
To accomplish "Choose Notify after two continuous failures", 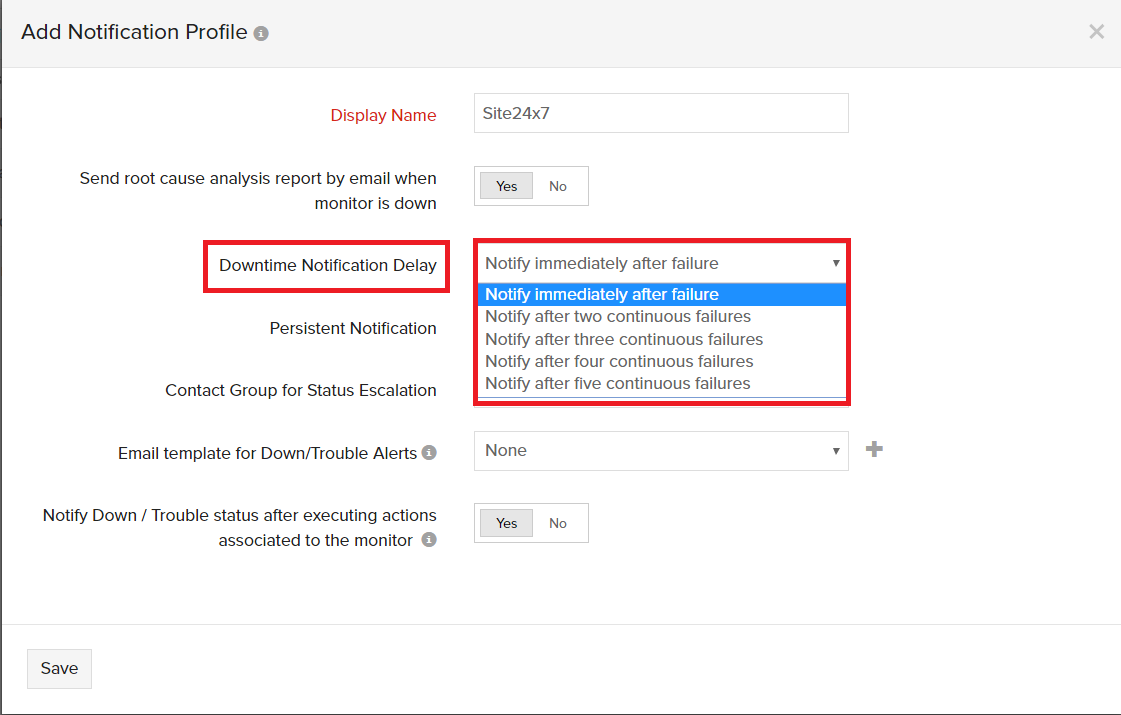I will [618, 316].
